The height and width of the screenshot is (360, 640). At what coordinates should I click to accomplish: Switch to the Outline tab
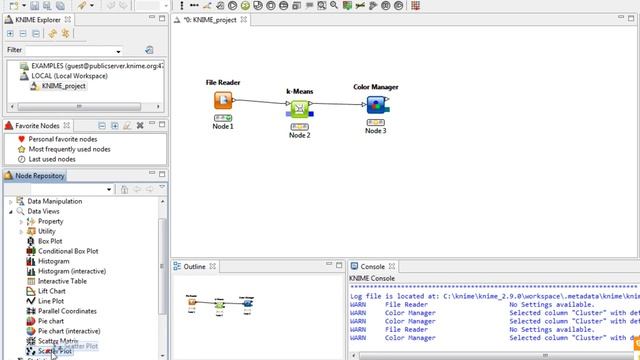click(194, 267)
